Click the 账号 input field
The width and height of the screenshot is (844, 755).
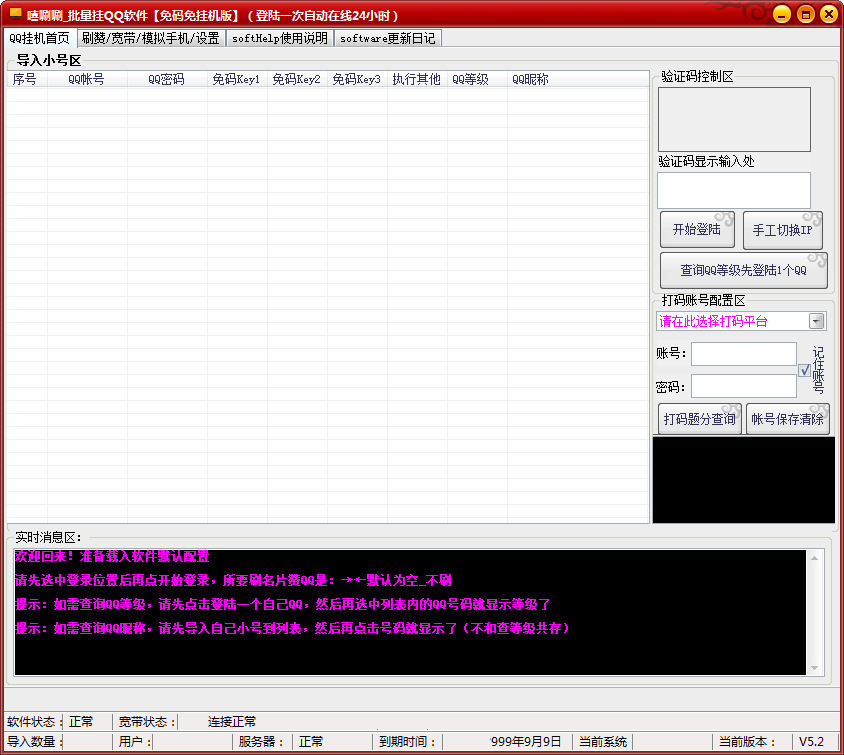tap(743, 354)
